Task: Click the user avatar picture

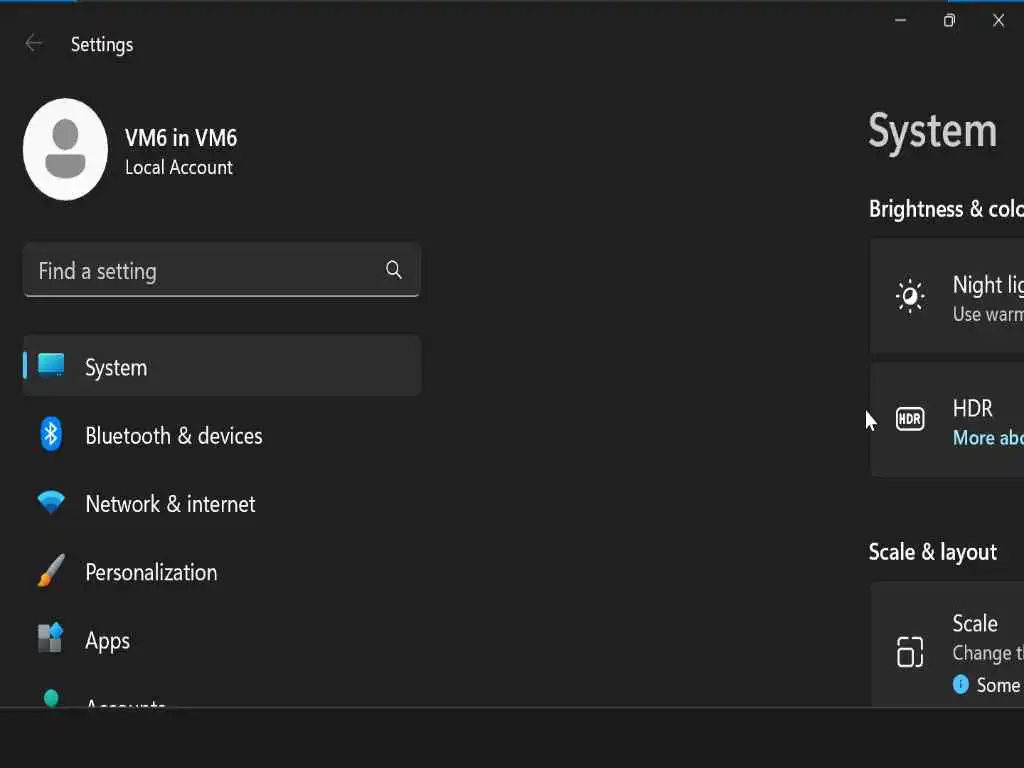Action: pyautogui.click(x=65, y=149)
